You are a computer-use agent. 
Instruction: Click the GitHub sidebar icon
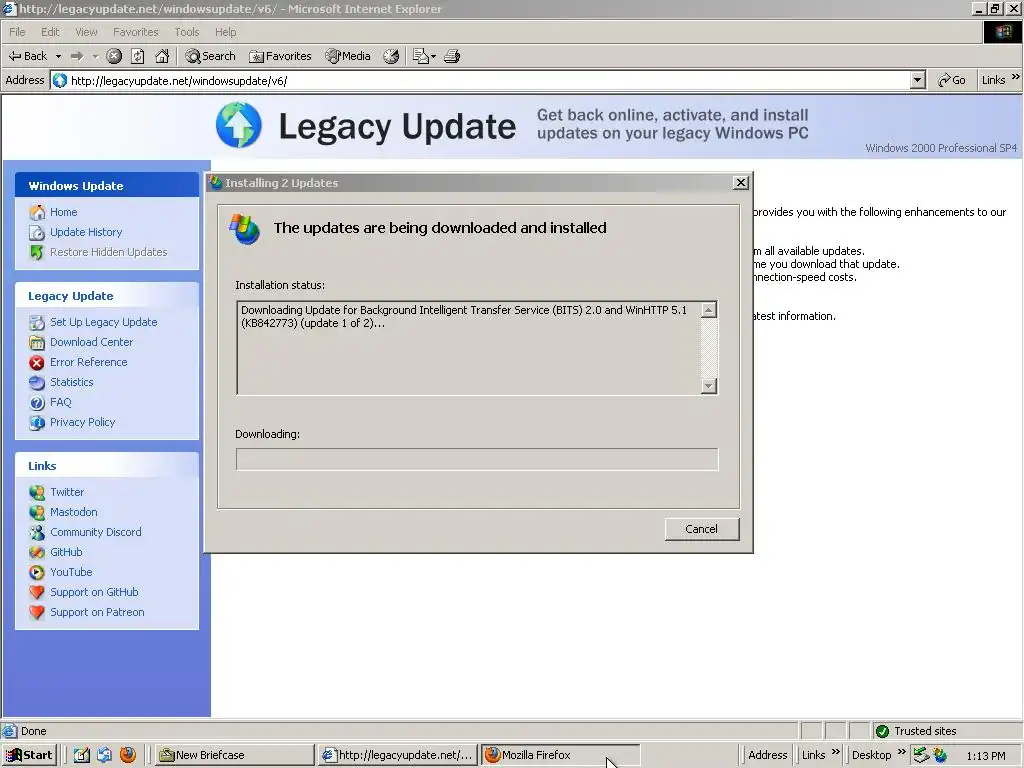[37, 552]
